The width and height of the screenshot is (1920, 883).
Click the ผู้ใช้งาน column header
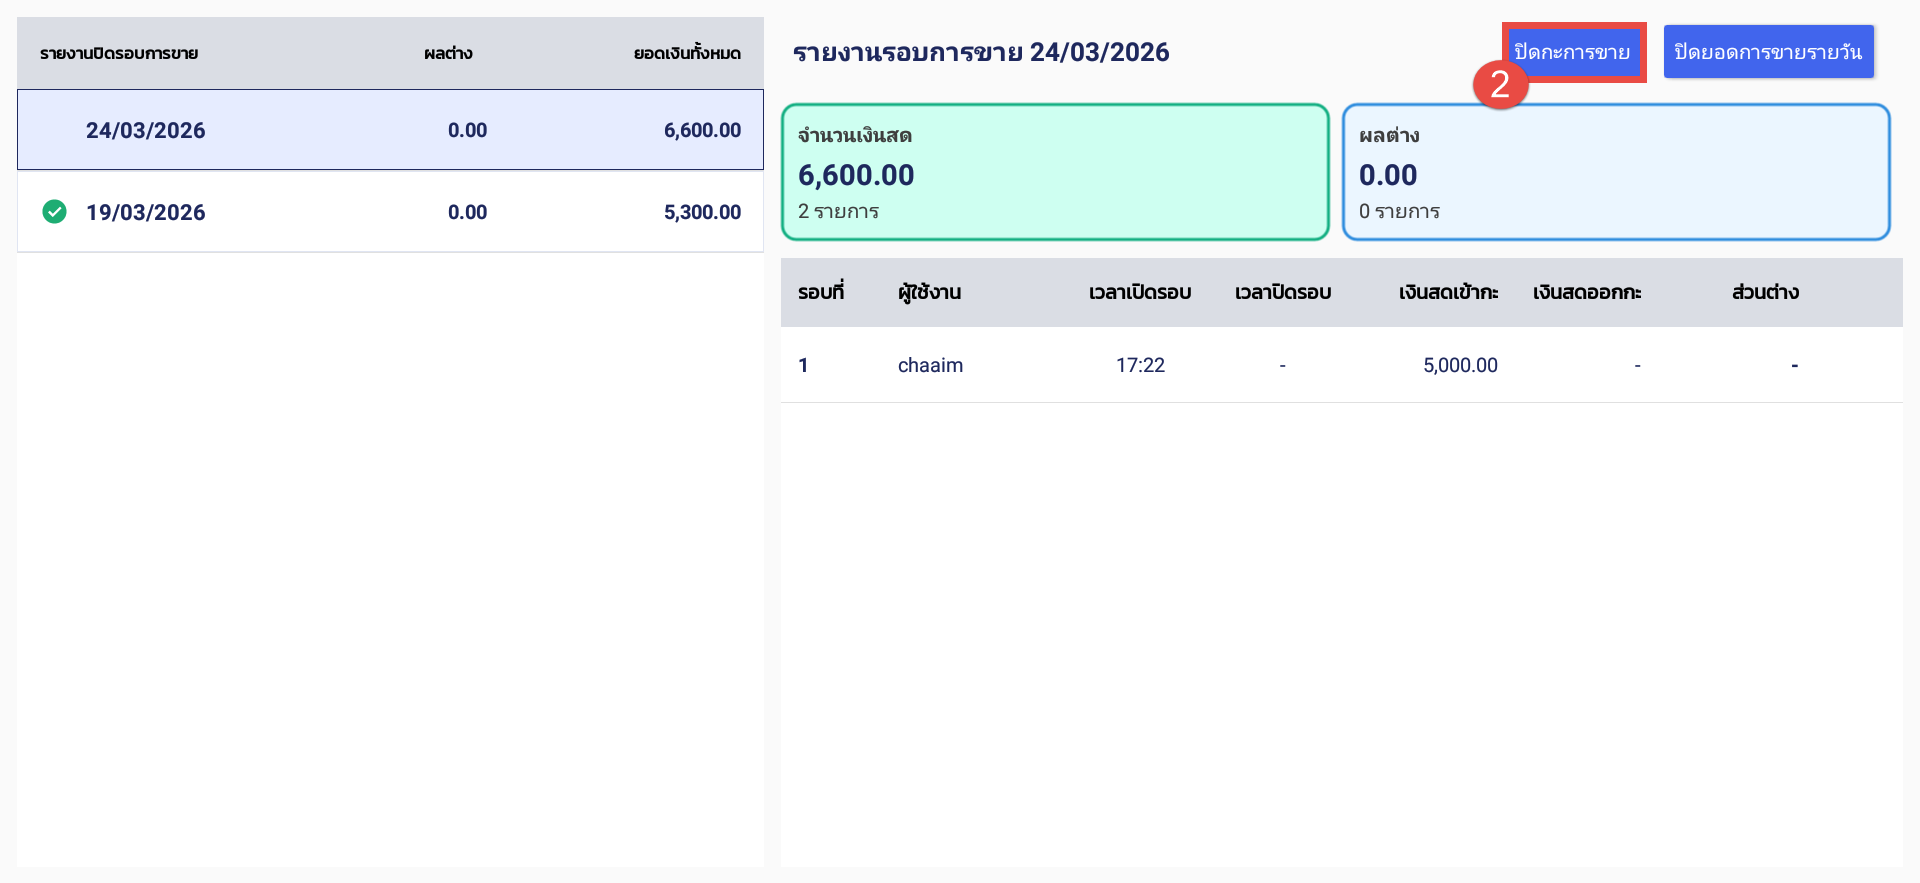[x=929, y=292]
